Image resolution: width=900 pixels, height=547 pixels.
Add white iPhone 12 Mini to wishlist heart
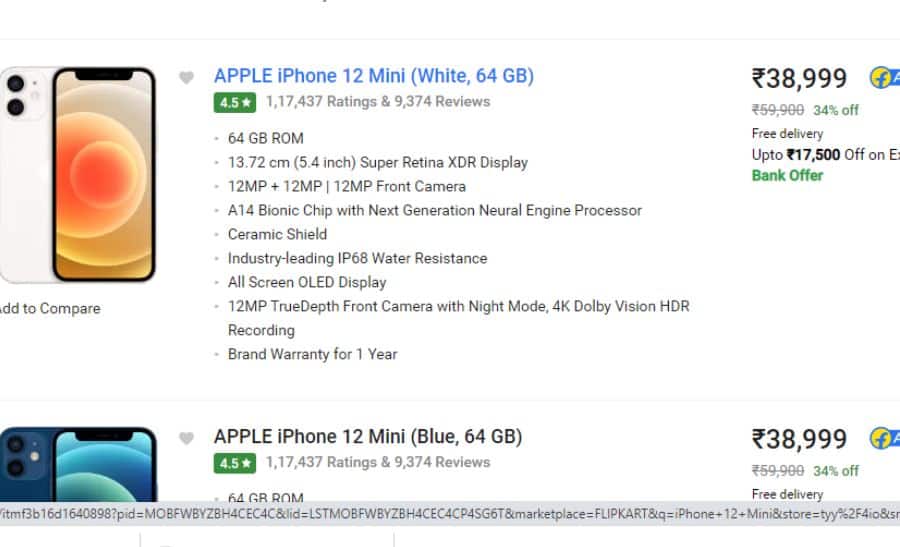point(186,77)
